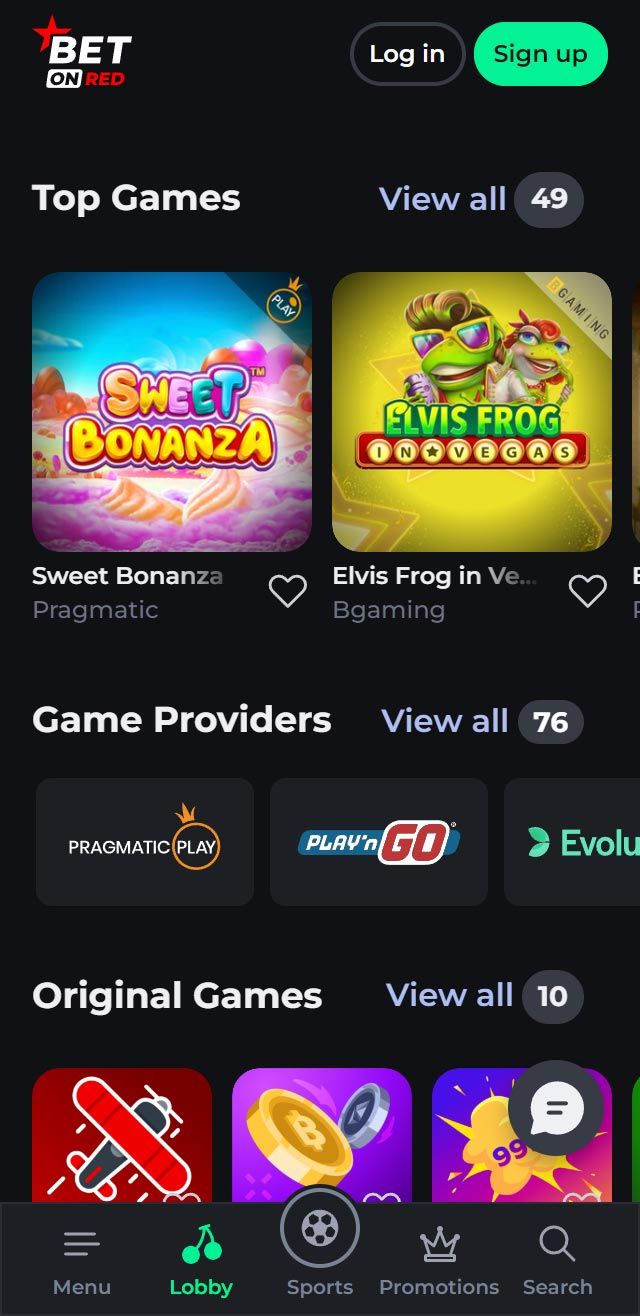Switch to the Promotions tab
The height and width of the screenshot is (1316, 640).
pyautogui.click(x=439, y=1260)
